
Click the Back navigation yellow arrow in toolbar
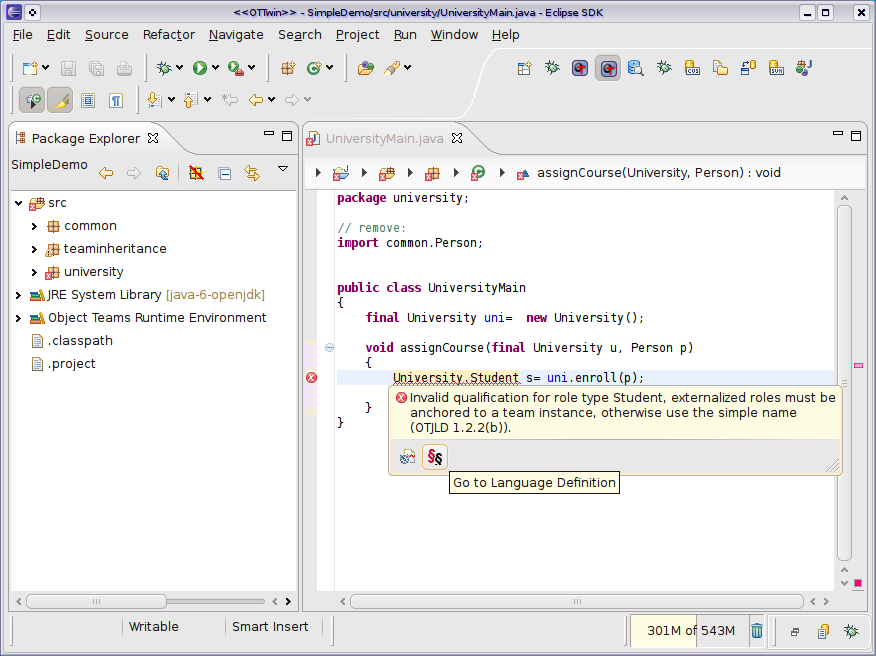coord(256,100)
